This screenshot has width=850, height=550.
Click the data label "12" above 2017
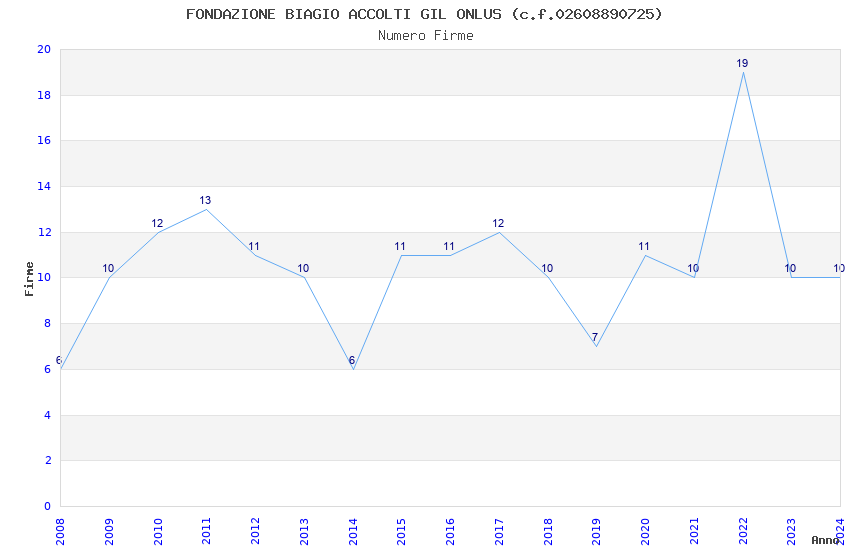point(498,223)
